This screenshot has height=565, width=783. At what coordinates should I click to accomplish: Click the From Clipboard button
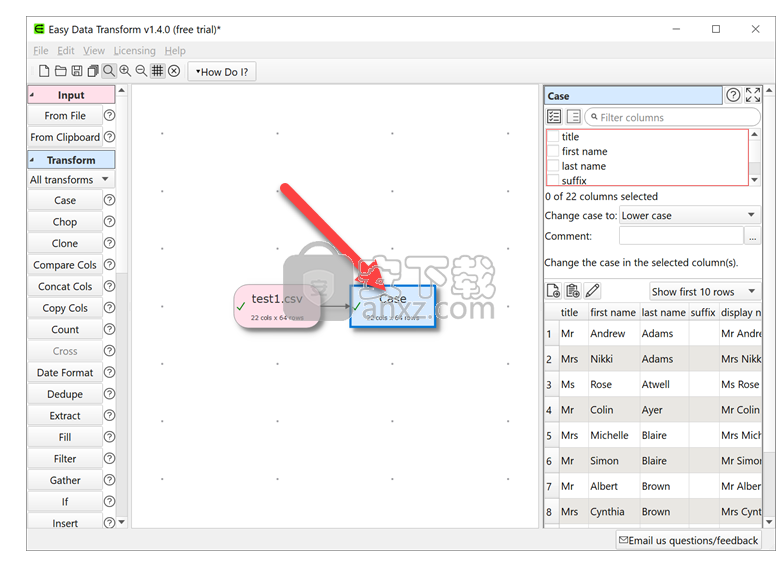(65, 137)
